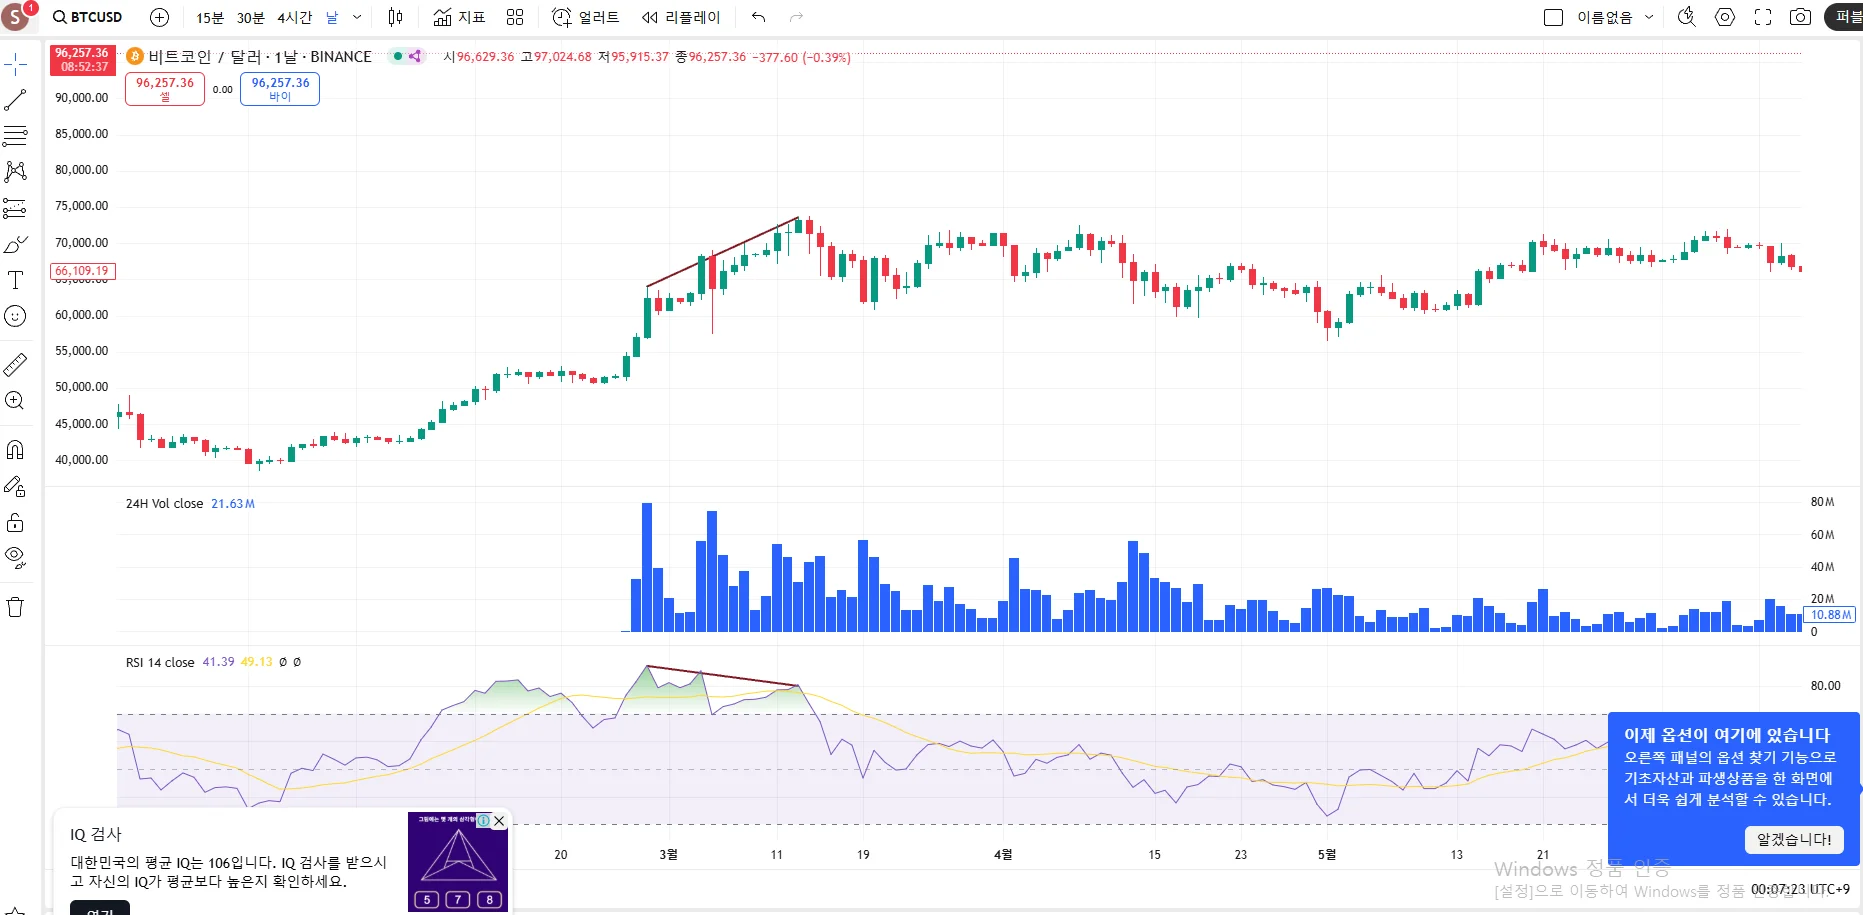Click the RSI value 41.39
This screenshot has height=915, width=1863.
(x=218, y=662)
